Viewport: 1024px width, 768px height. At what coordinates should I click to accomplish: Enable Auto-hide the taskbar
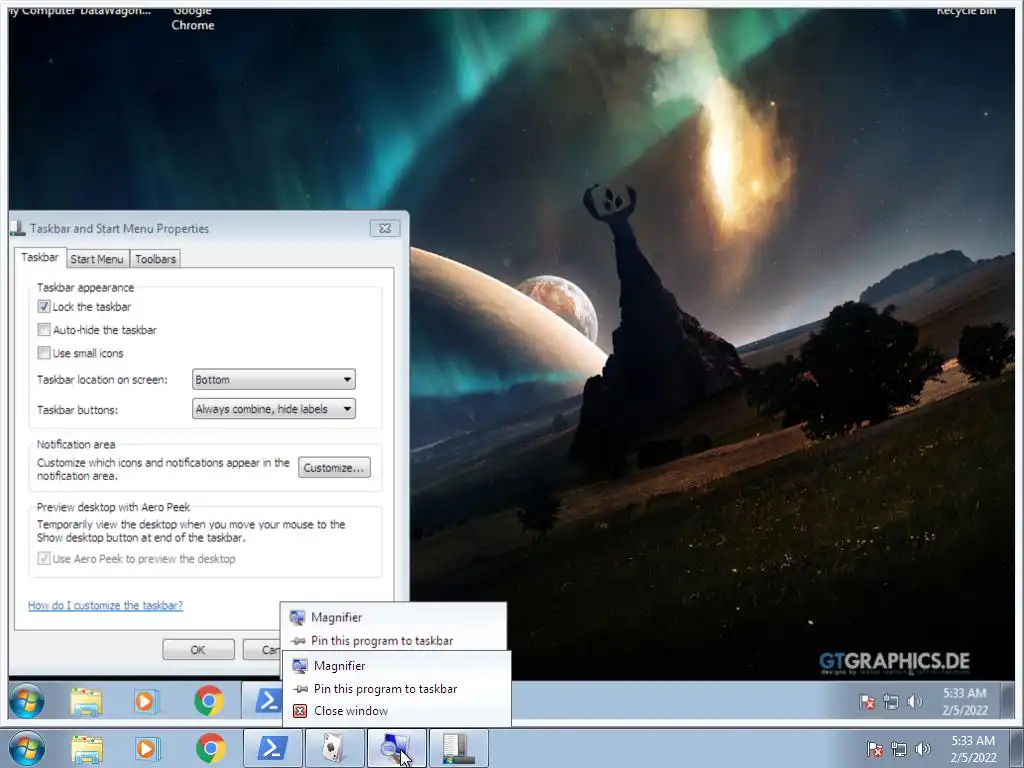tap(44, 330)
